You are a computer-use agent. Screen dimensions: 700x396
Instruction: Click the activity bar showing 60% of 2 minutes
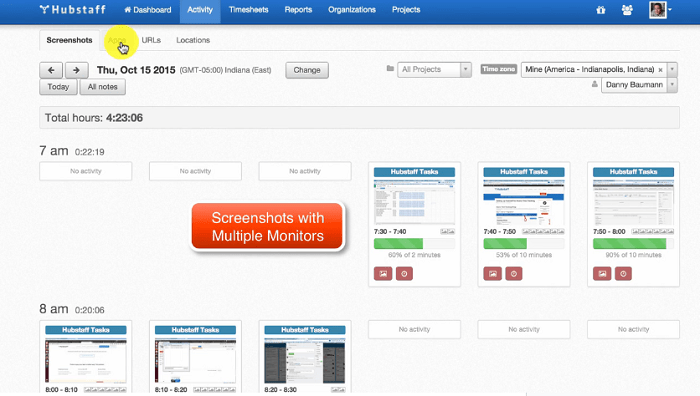coord(414,243)
